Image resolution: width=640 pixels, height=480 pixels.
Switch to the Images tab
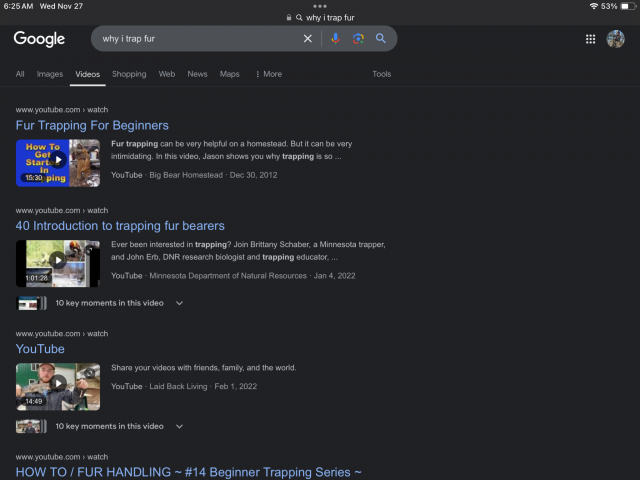tap(50, 74)
